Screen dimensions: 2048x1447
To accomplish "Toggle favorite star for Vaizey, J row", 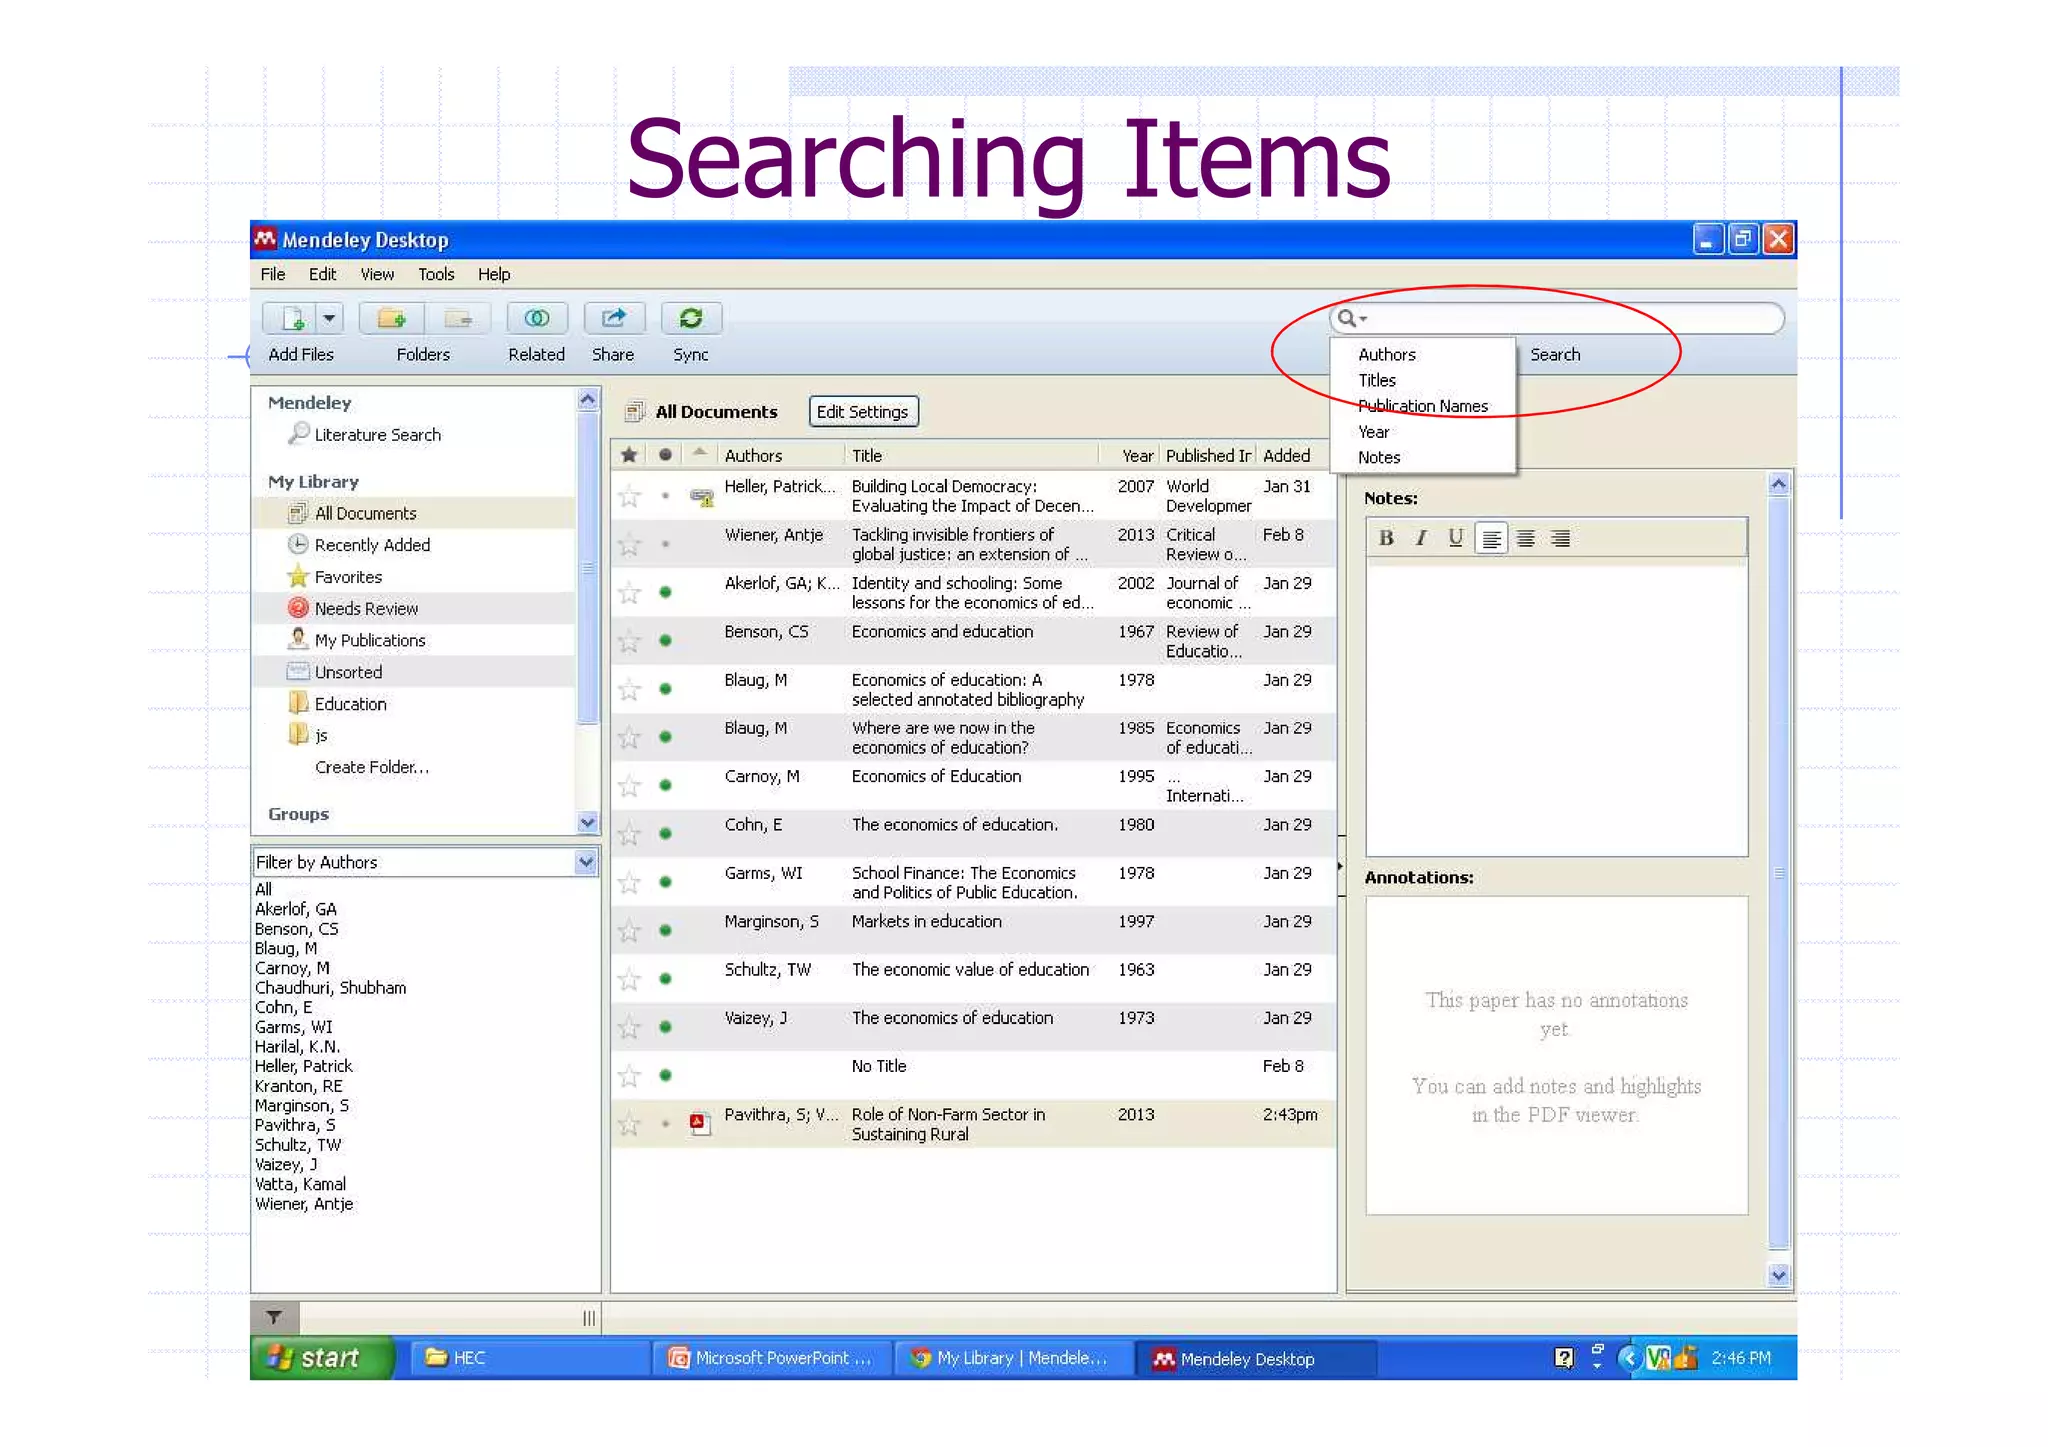I will tap(629, 1027).
